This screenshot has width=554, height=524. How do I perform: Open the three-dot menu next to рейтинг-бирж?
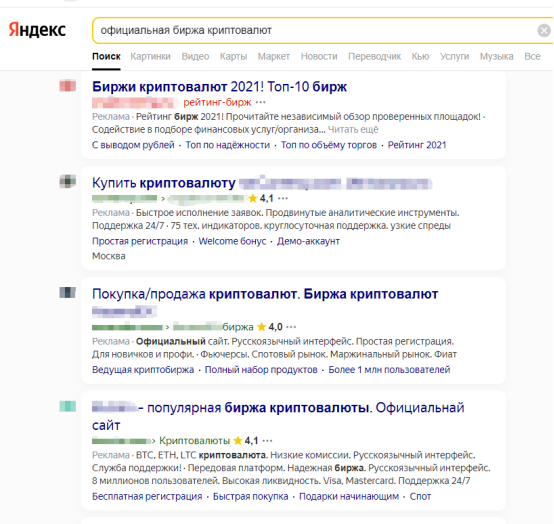point(261,102)
